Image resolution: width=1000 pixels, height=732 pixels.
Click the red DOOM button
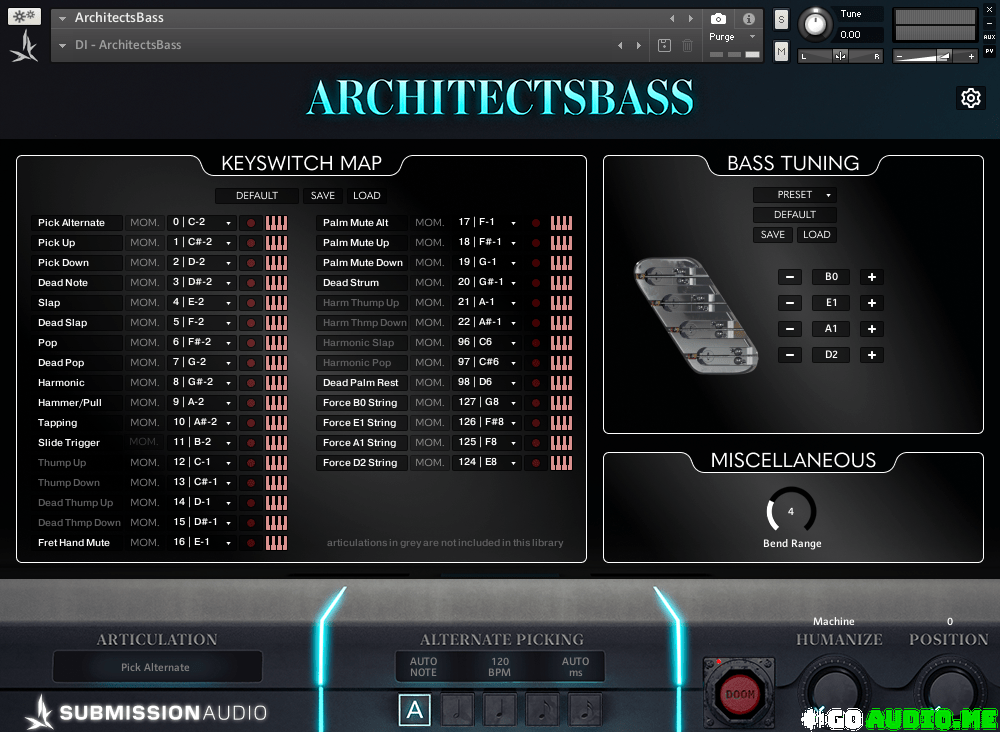[x=739, y=694]
